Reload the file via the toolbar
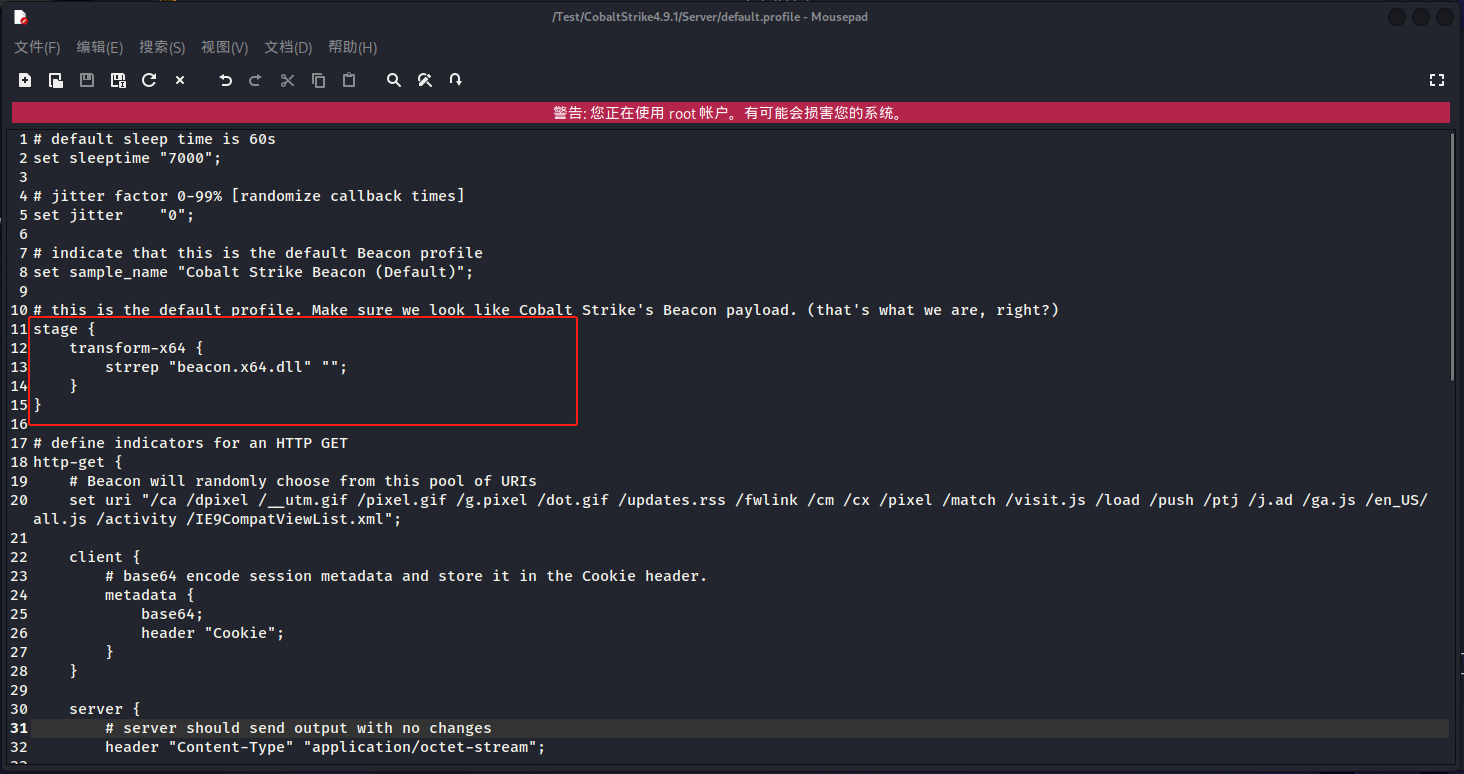Screen dimensions: 1464x774 149,80
